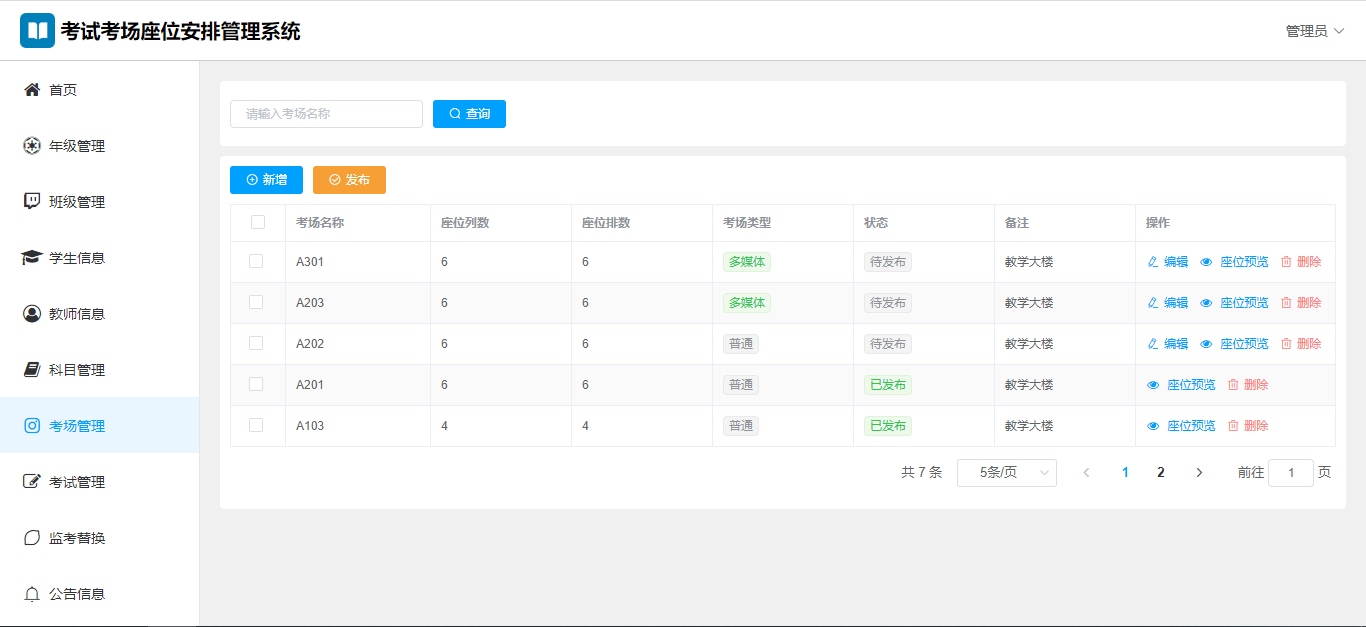The image size is (1366, 627).
Task: Click the trash icon in the A301 row
Action: (x=1286, y=262)
